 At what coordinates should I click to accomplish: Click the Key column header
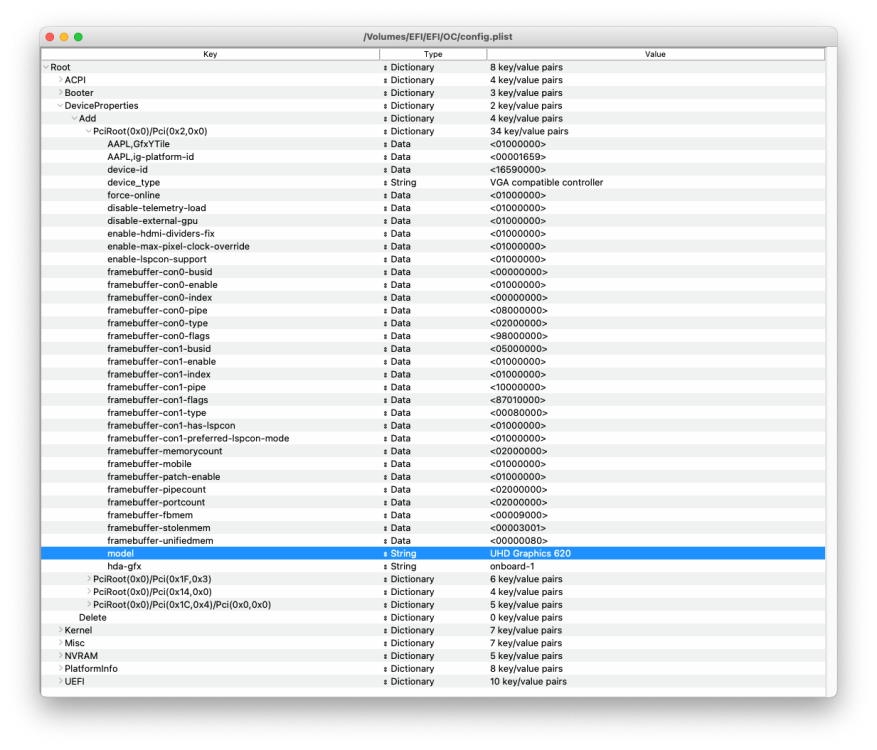[x=210, y=54]
